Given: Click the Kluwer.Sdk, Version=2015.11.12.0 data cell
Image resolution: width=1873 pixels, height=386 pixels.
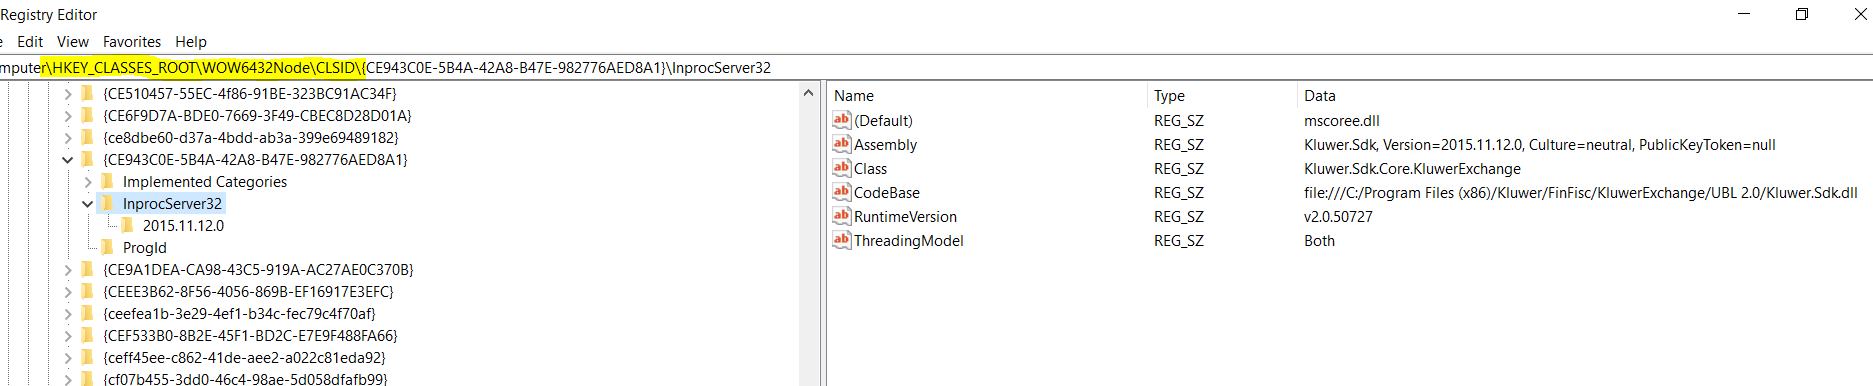Looking at the screenshot, I should 1540,144.
